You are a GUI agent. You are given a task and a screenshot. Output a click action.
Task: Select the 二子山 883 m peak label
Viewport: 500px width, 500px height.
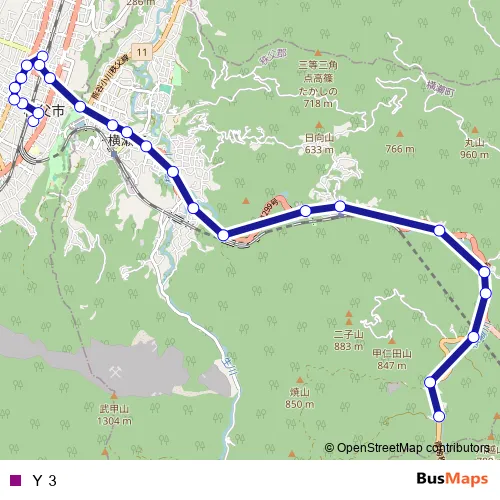point(348,340)
